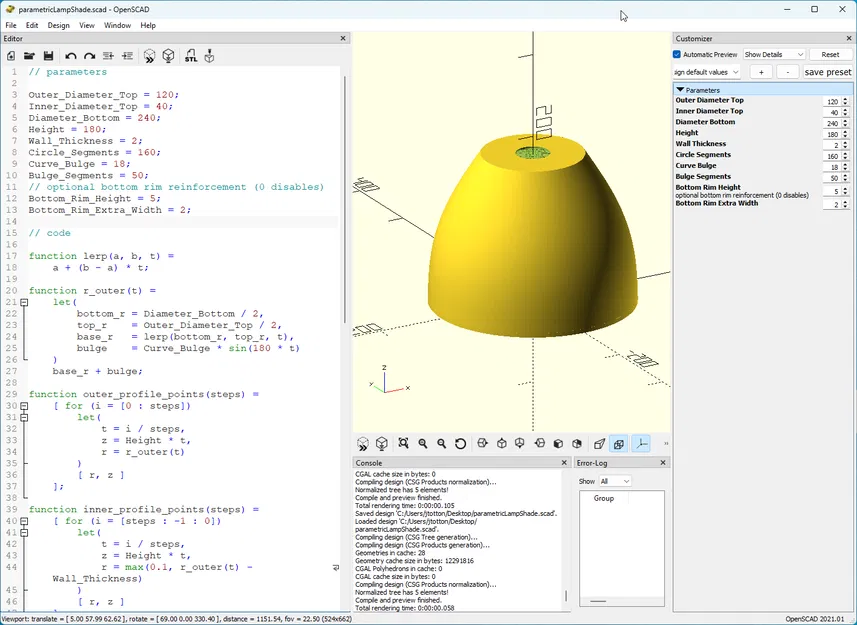Image resolution: width=857 pixels, height=625 pixels.
Task: Render the design with the render icon
Action: click(x=168, y=56)
